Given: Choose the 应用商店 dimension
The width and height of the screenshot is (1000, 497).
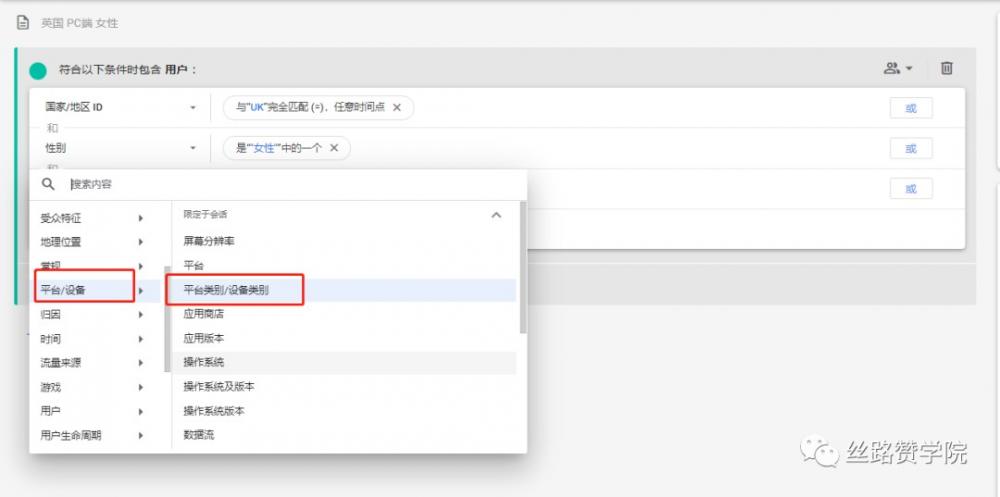Looking at the screenshot, I should click(344, 314).
